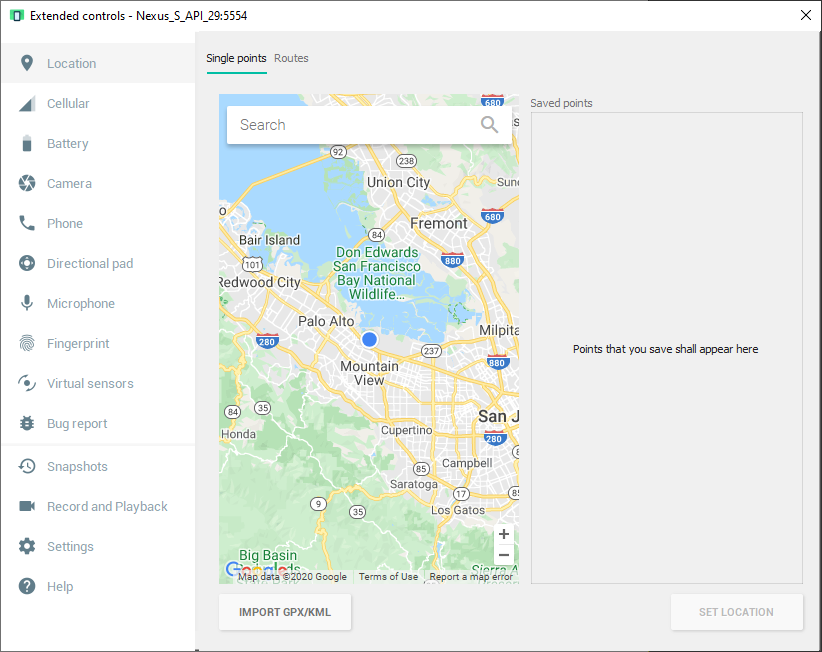Click the Phone handset icon
Screen dimensions: 822x652
pyautogui.click(x=27, y=224)
